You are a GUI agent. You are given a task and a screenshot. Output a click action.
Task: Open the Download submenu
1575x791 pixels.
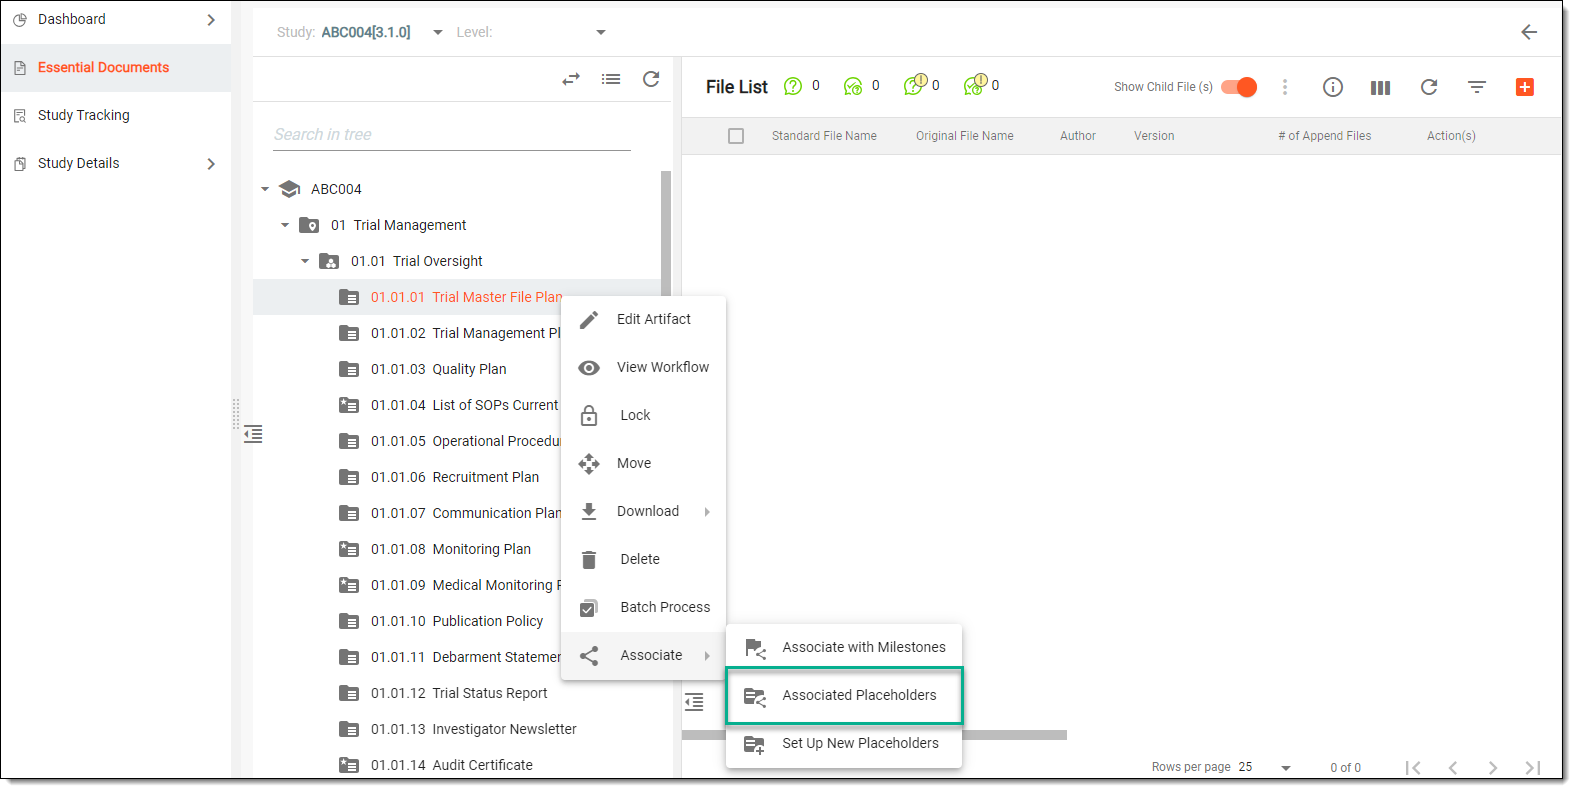pos(643,511)
